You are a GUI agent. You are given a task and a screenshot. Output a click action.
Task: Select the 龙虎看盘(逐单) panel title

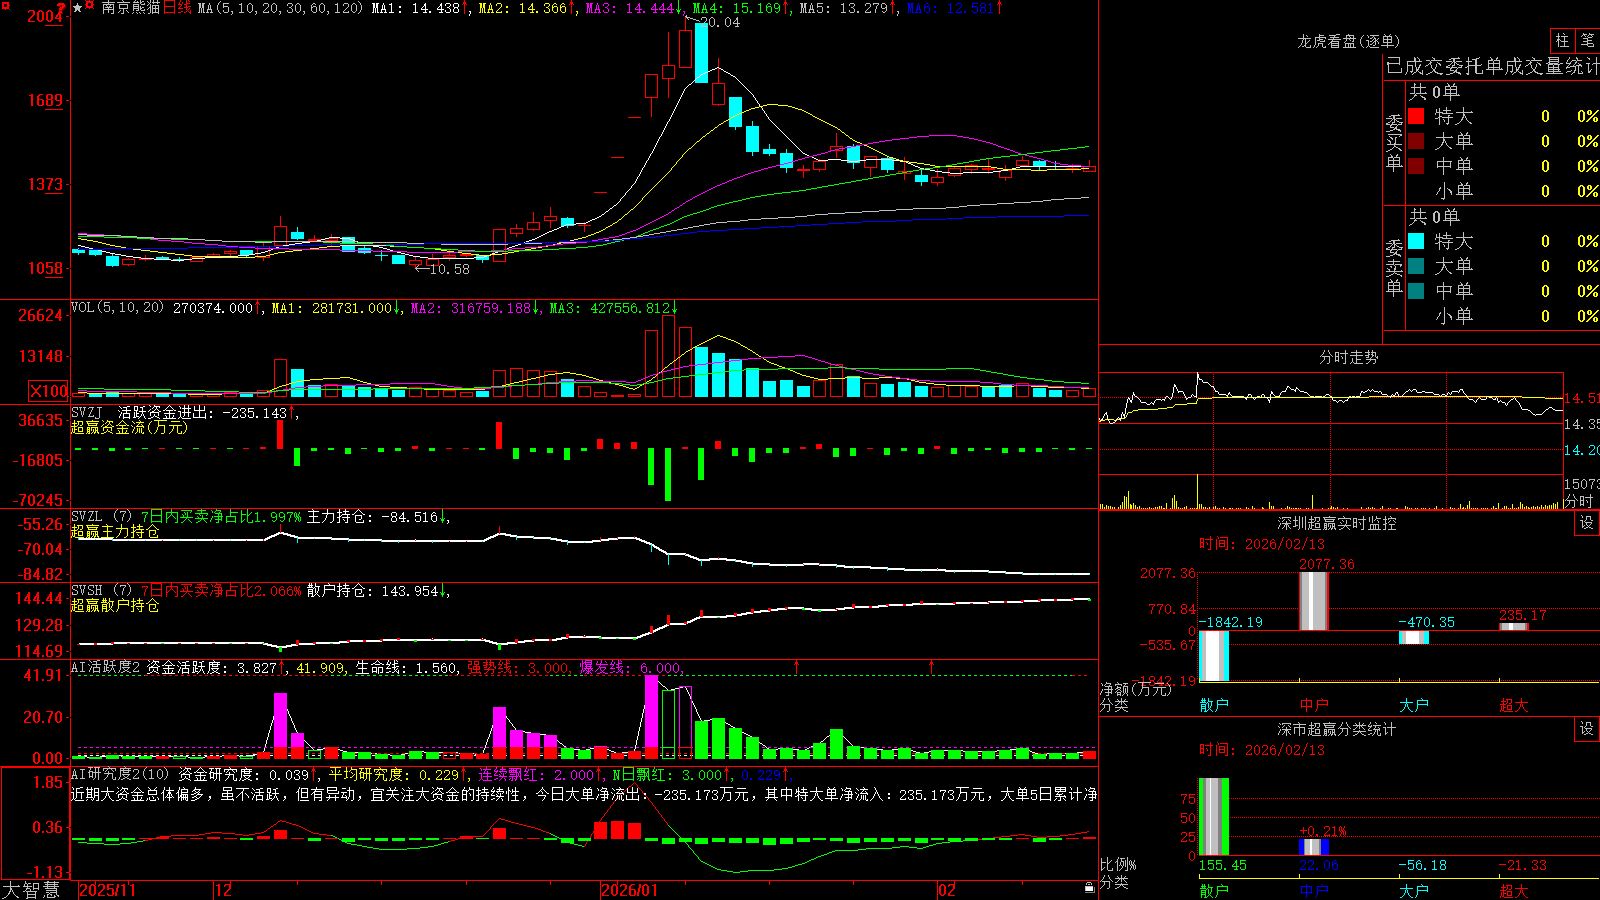pos(1348,41)
